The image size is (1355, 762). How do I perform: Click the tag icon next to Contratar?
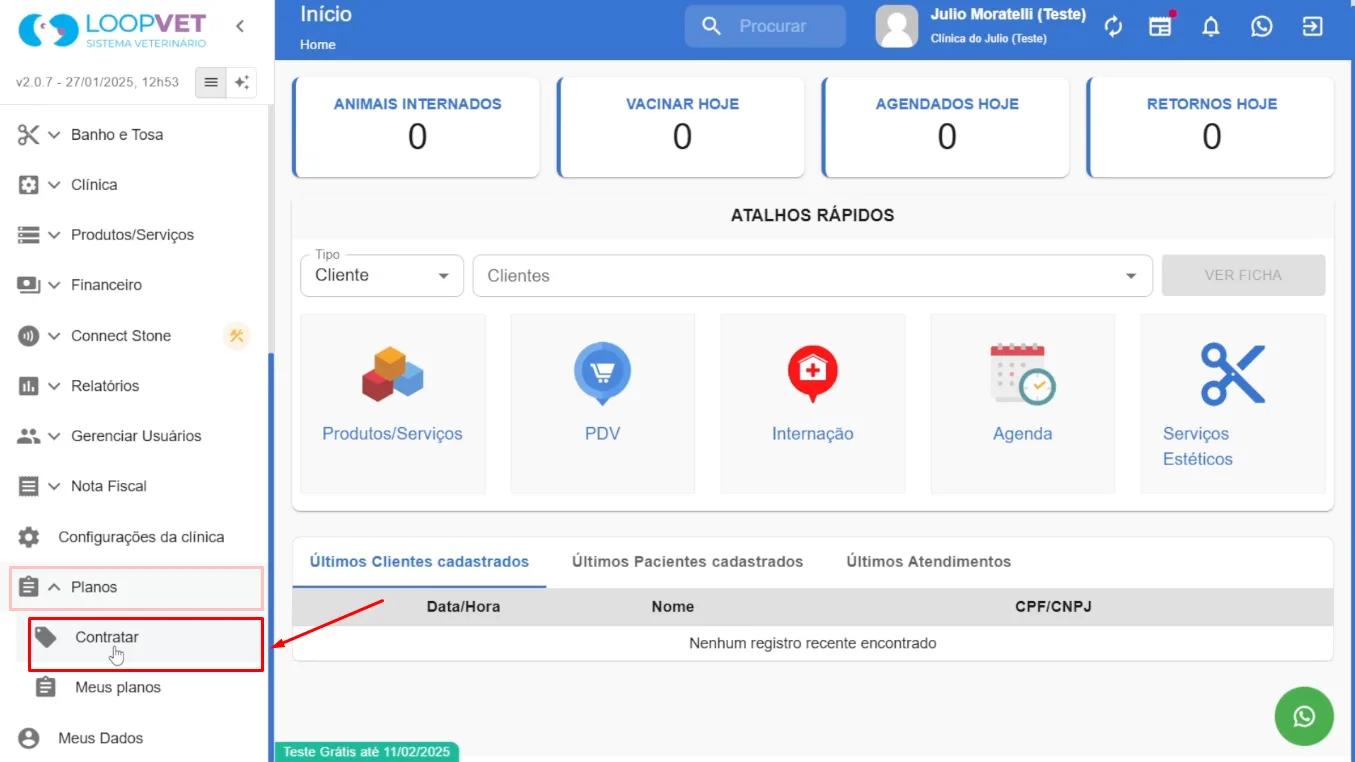click(46, 637)
